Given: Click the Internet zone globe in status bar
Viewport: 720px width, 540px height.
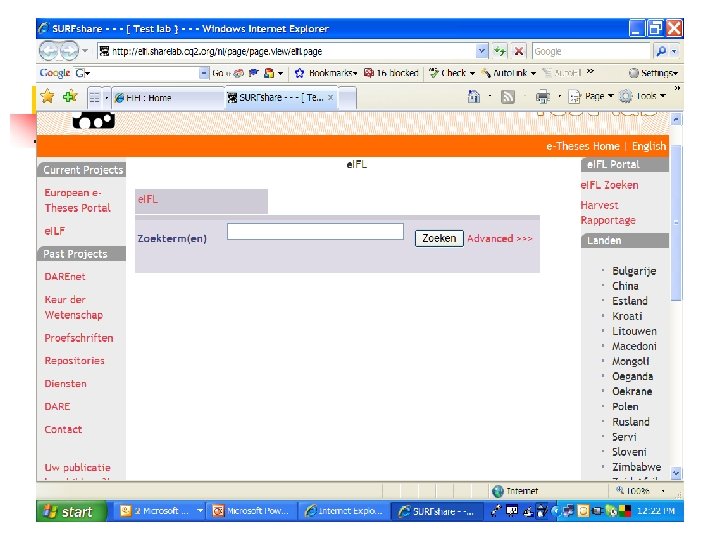Looking at the screenshot, I should [x=498, y=491].
